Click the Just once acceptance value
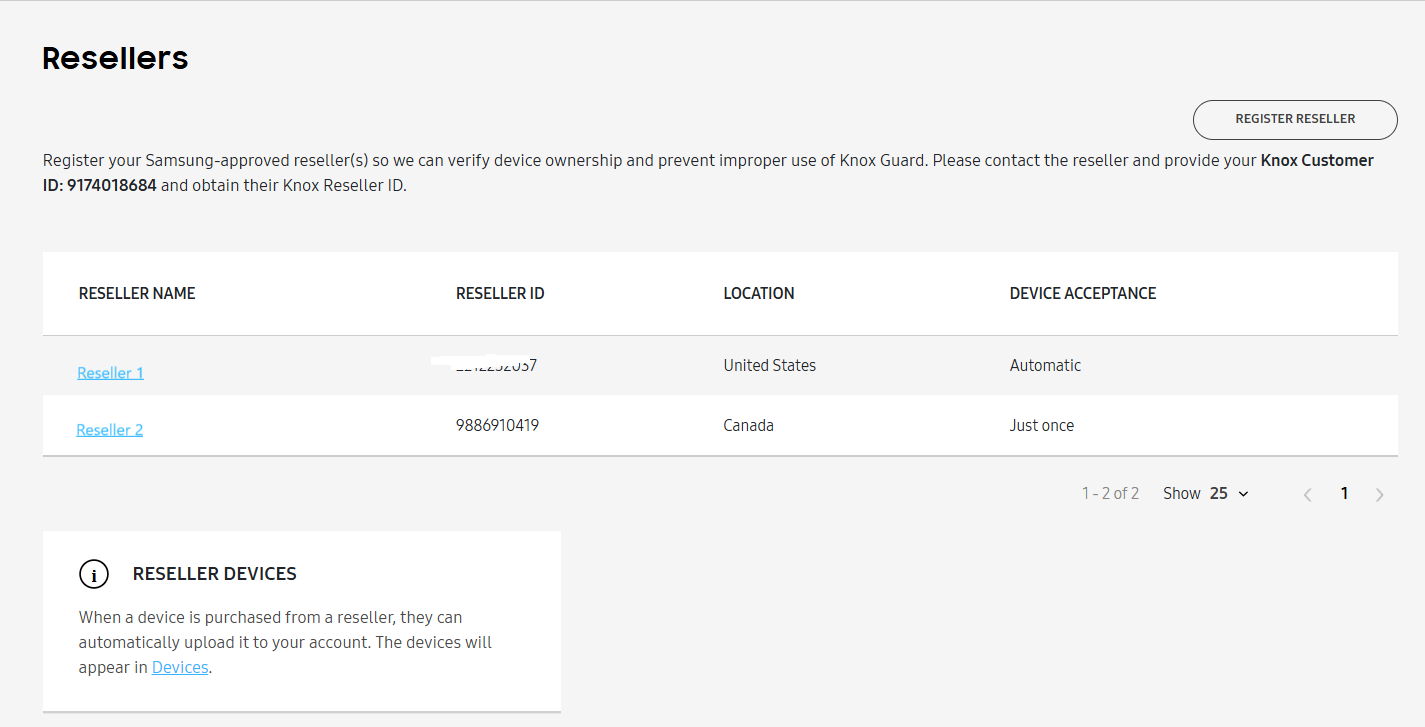Image resolution: width=1425 pixels, height=727 pixels. point(1041,425)
